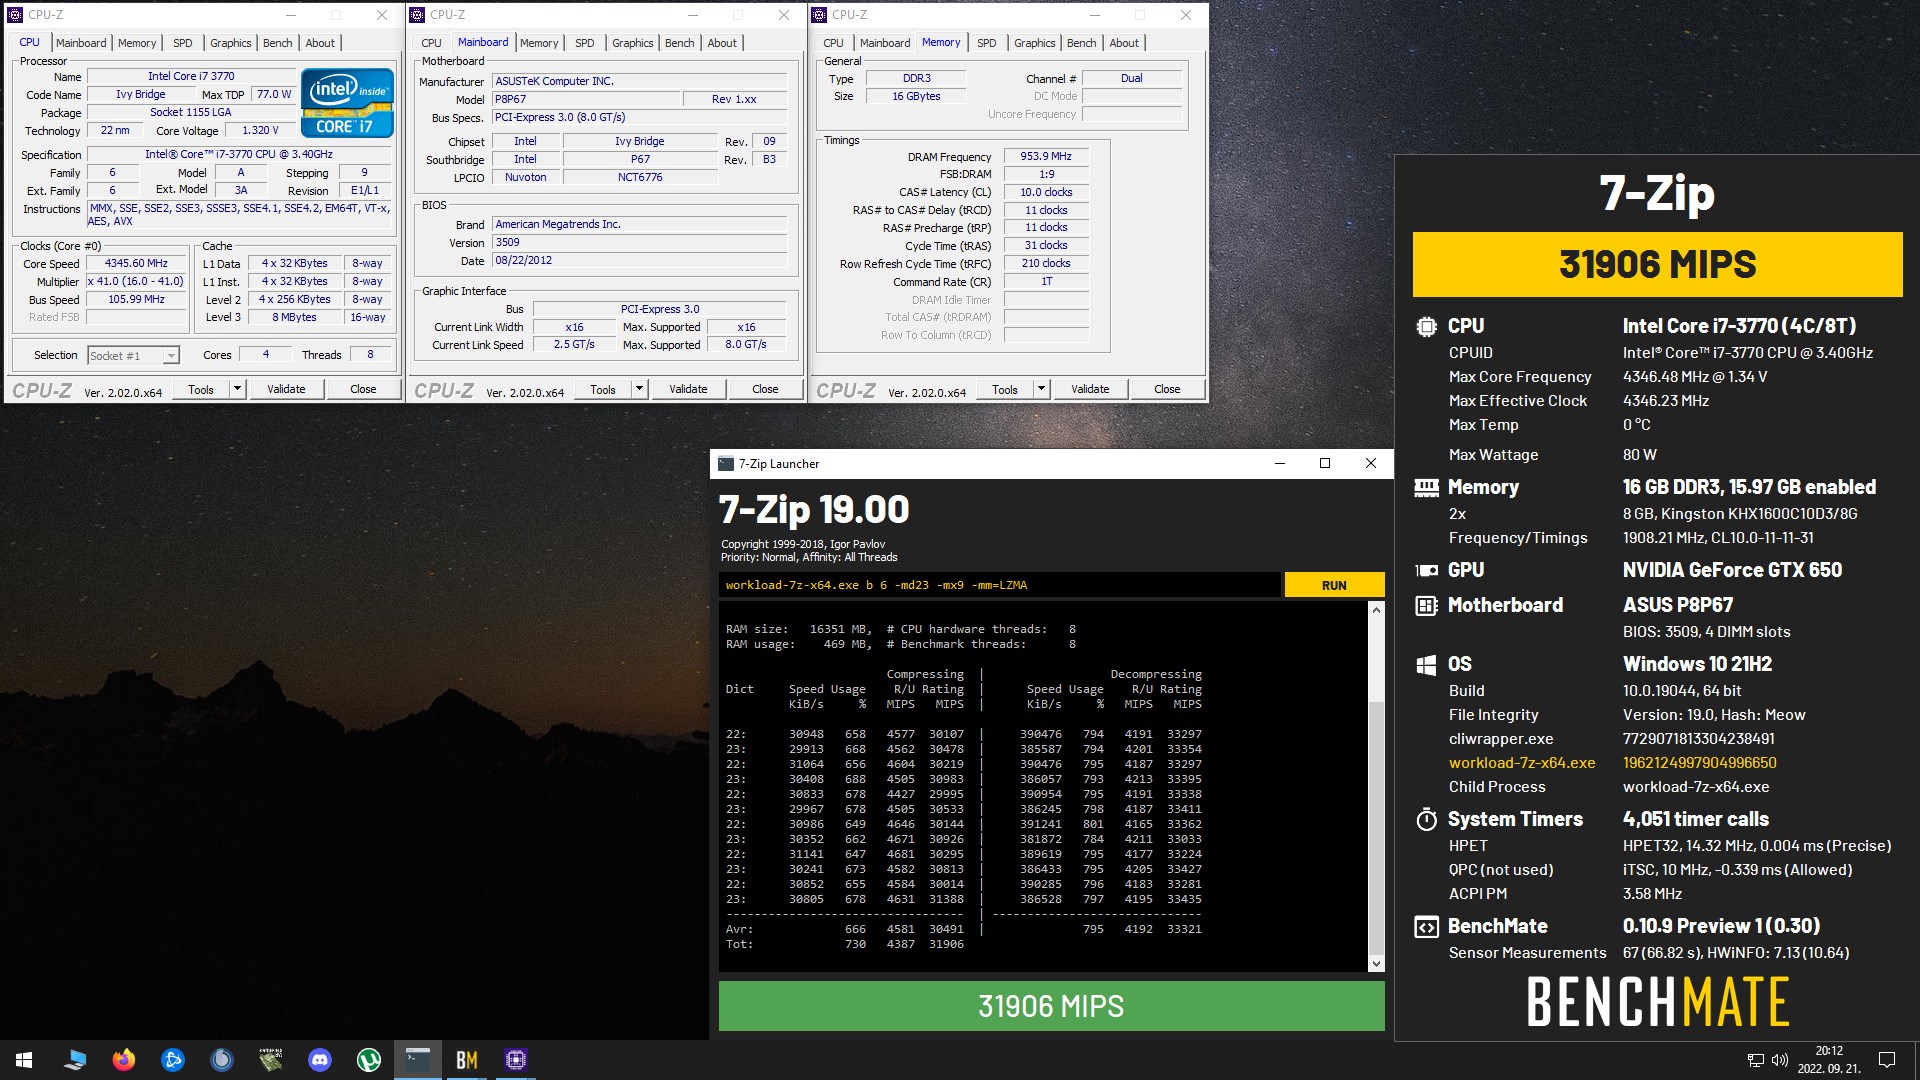This screenshot has height=1080, width=1920.
Task: Click Tools button in CPU-Z CPU window
Action: pyautogui.click(x=201, y=389)
